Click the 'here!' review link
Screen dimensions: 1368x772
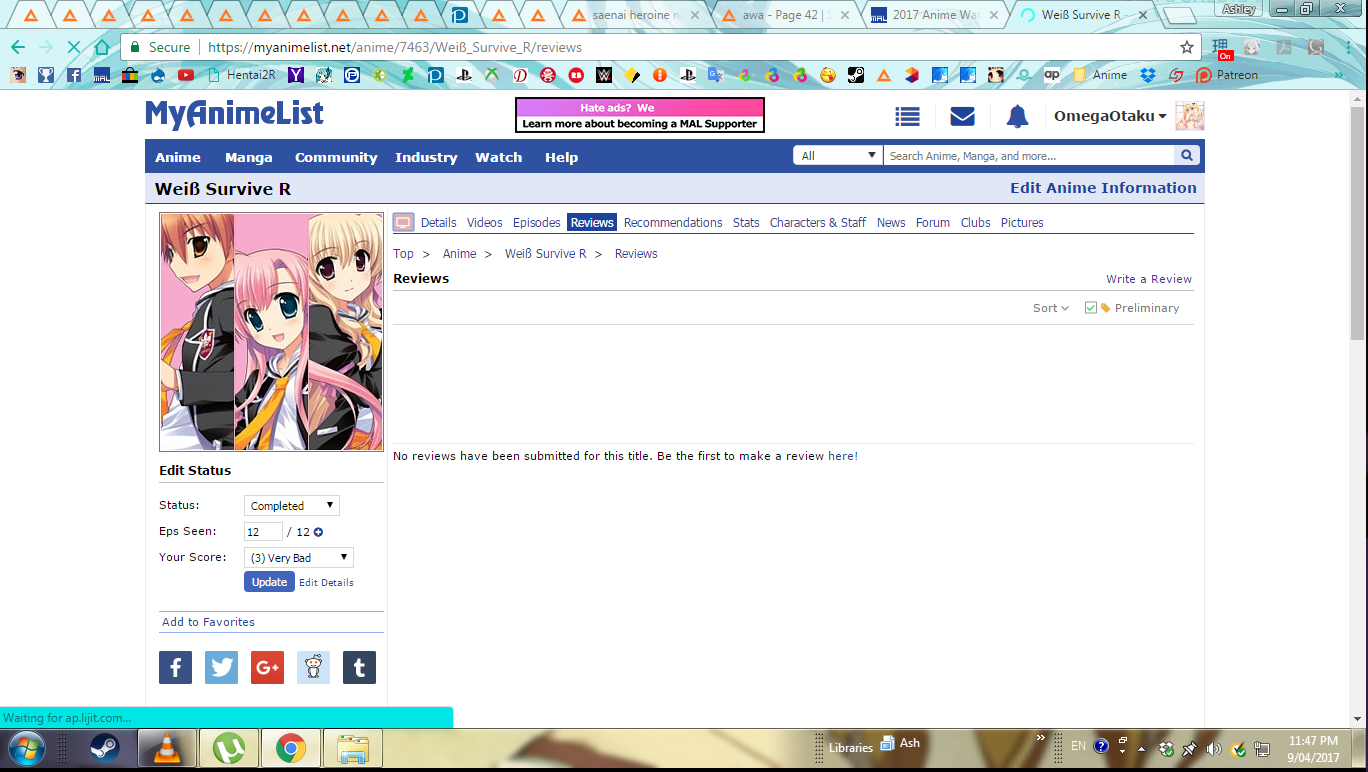point(843,456)
